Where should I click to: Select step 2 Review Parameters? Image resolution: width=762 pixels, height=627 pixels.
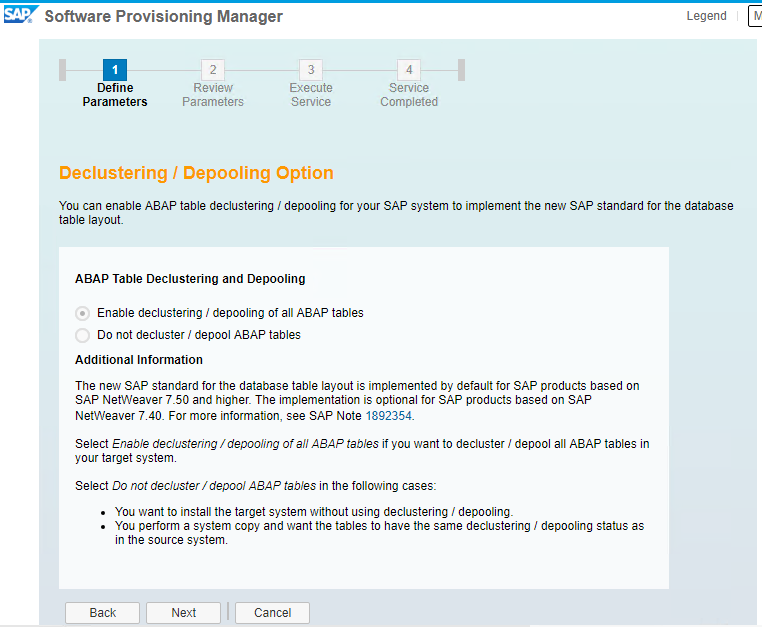tap(213, 70)
